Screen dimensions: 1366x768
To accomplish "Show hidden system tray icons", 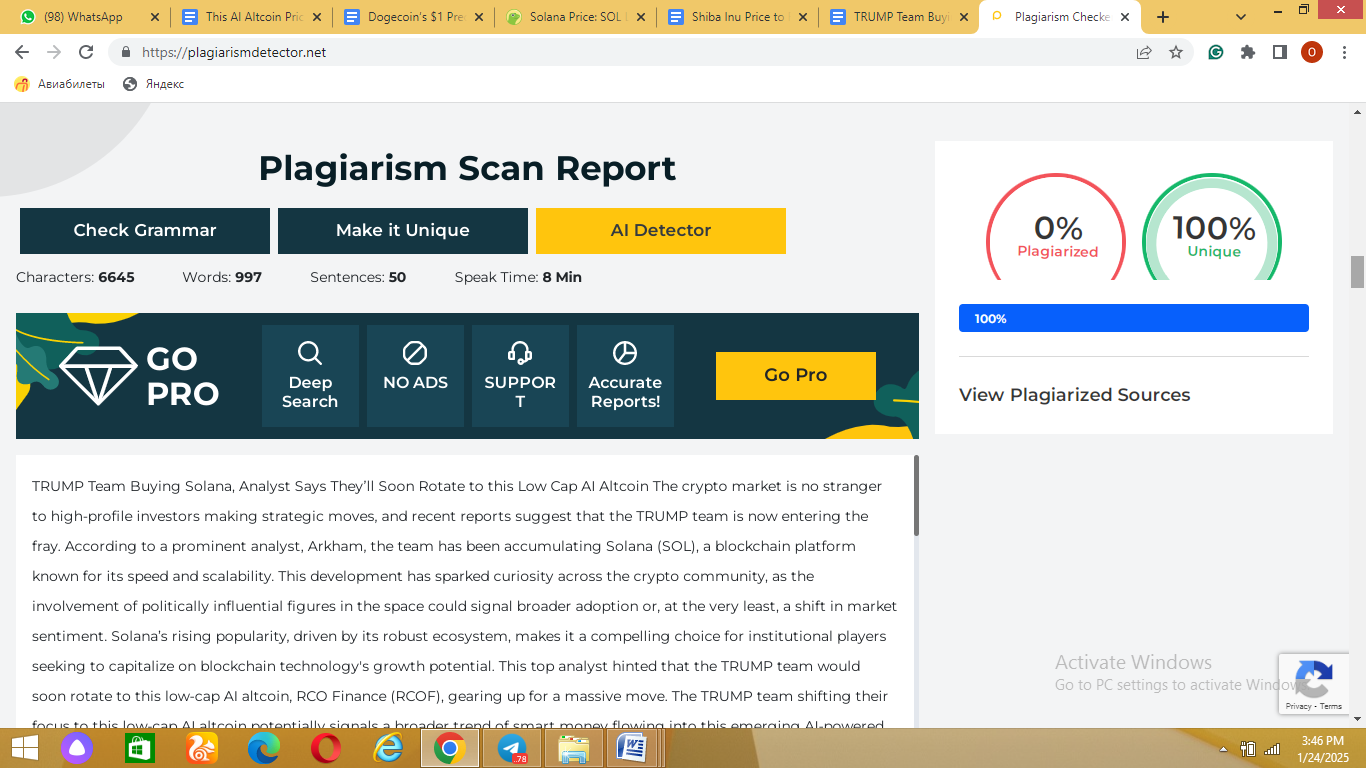I will tap(1223, 749).
